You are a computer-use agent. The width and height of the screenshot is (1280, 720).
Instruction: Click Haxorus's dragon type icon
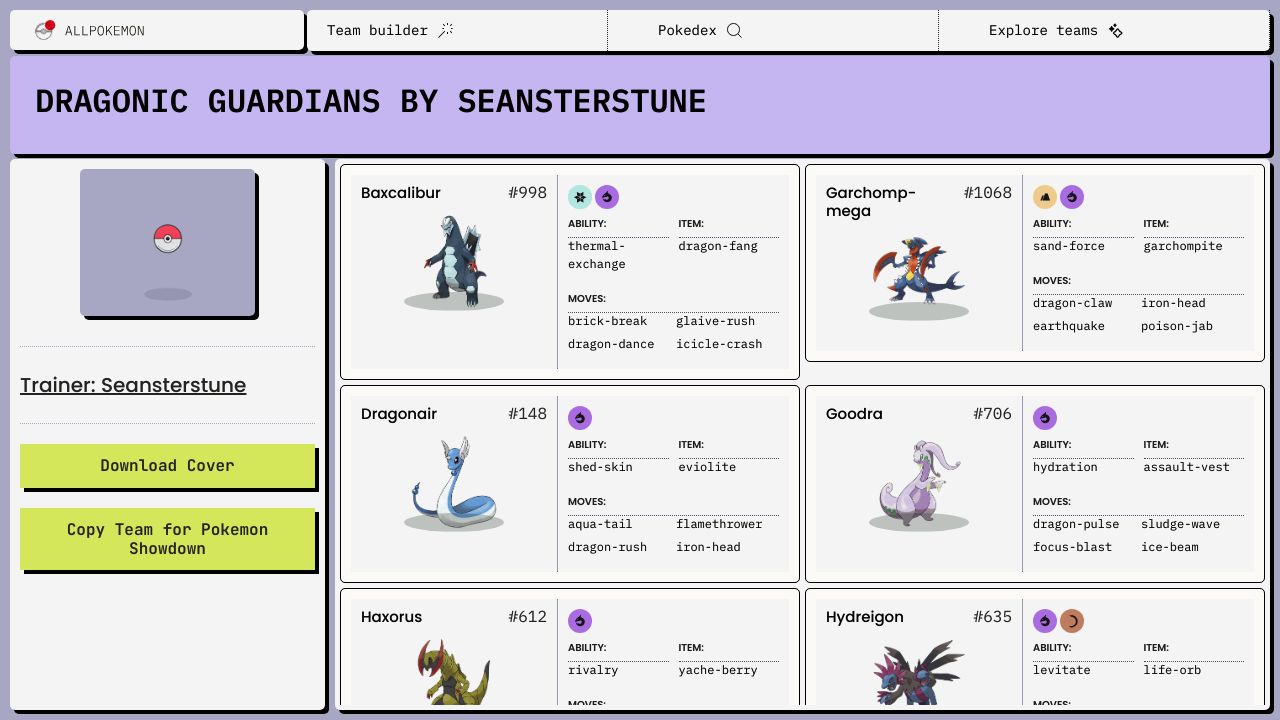click(x=580, y=621)
